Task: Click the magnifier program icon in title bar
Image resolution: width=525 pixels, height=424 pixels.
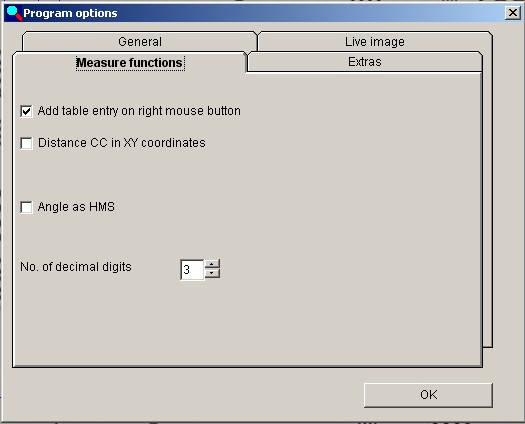Action: click(14, 13)
